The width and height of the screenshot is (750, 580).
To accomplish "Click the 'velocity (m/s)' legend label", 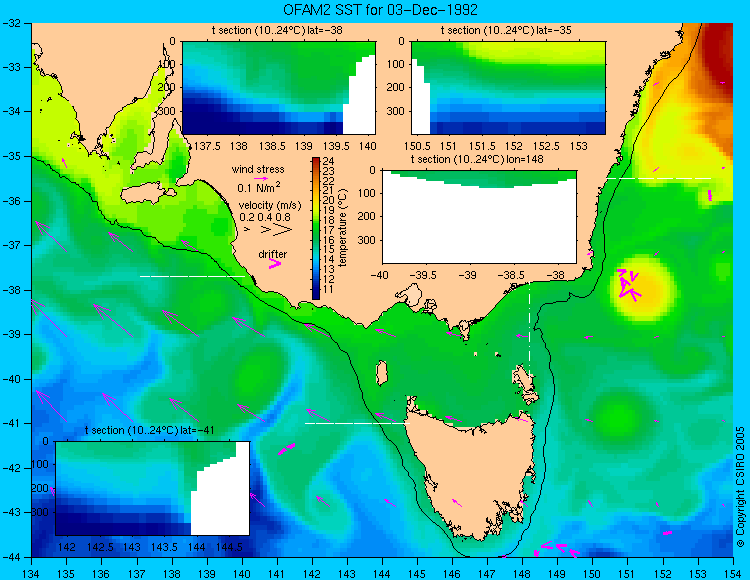I will point(270,206).
